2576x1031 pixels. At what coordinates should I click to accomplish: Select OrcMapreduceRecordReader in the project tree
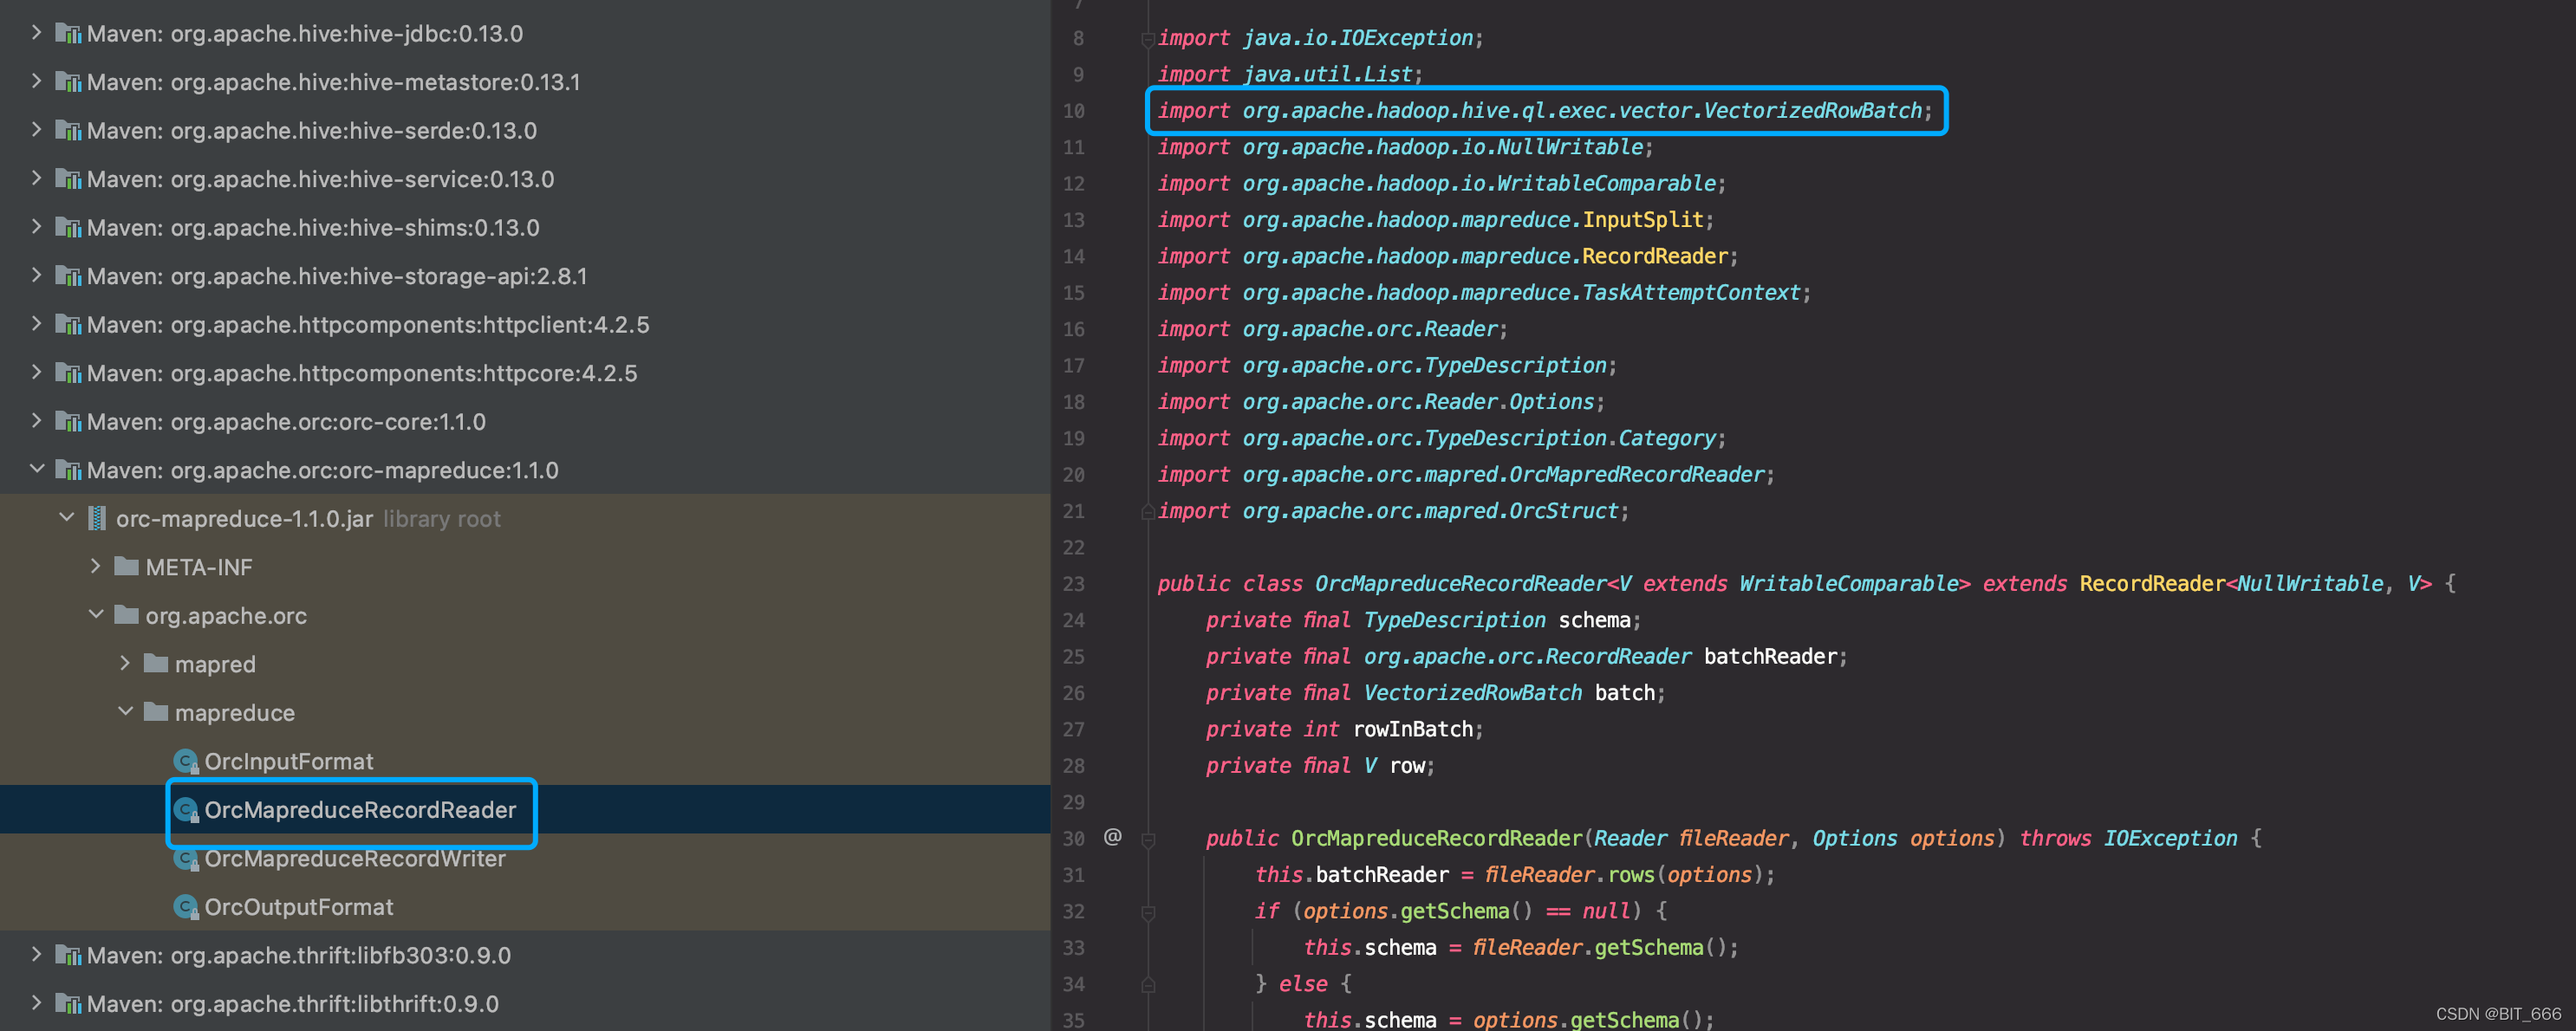[361, 810]
